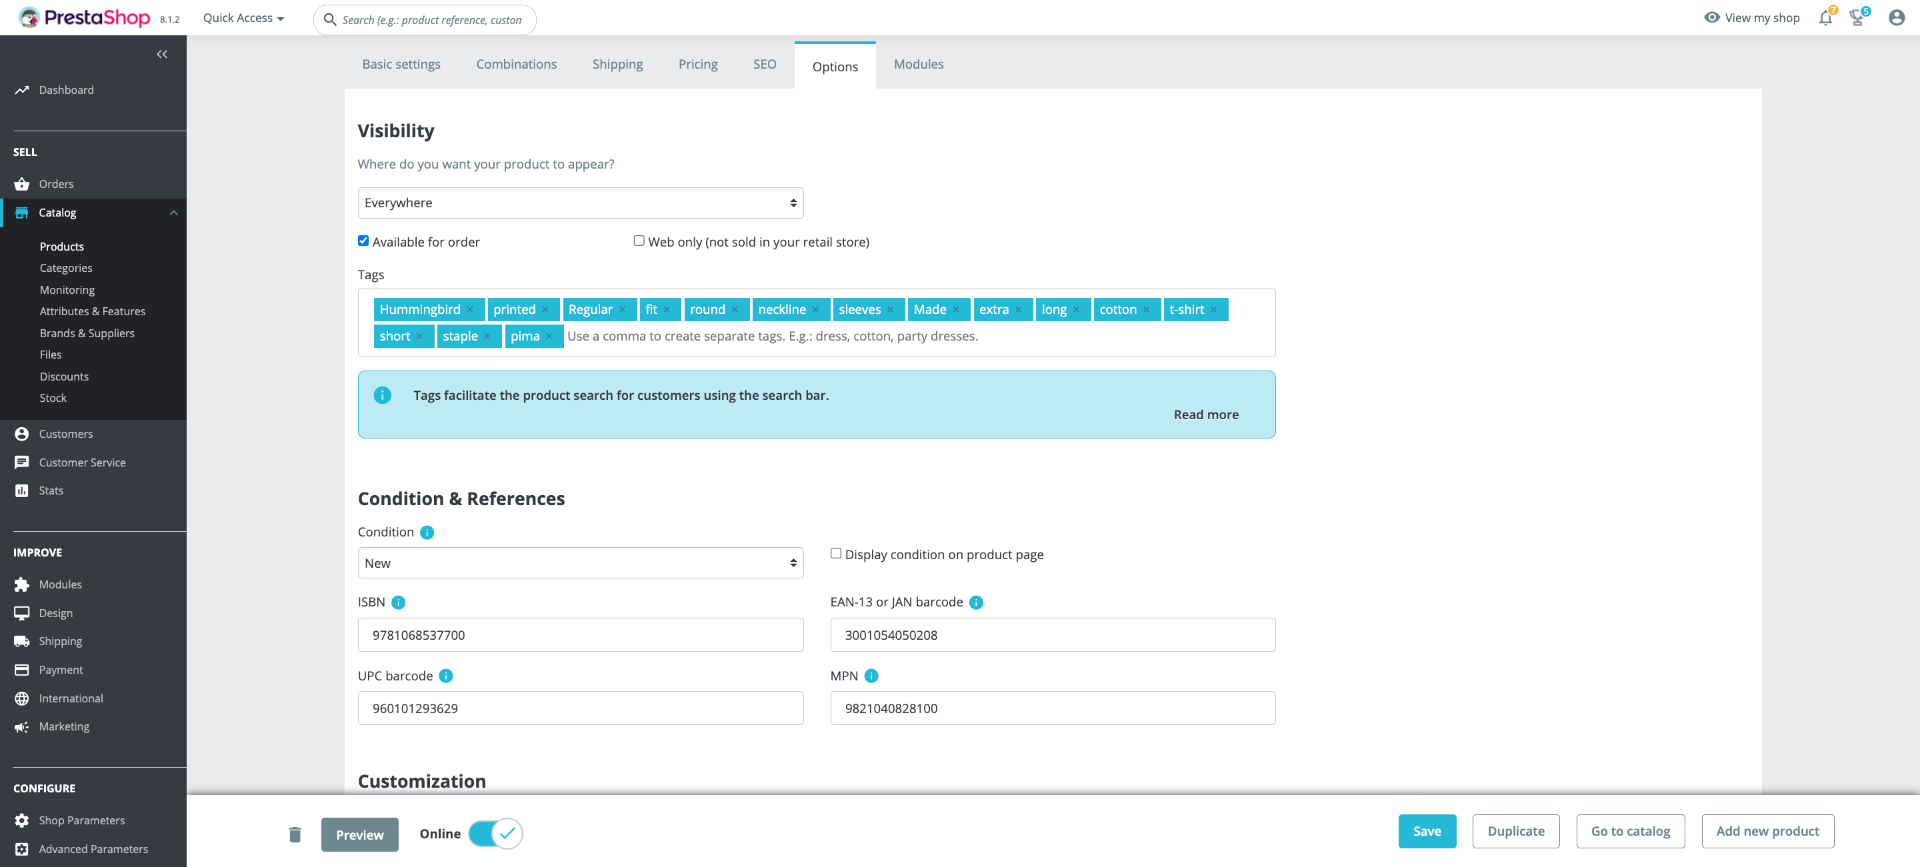The image size is (1920, 867).
Task: Open Categories in Catalog menu
Action: coord(66,268)
